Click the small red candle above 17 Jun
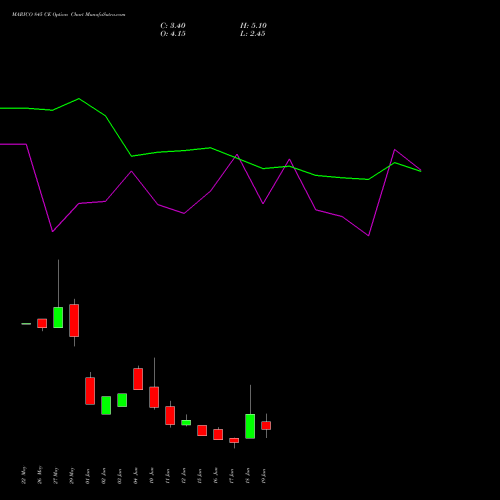500x500 pixels. pos(234,440)
